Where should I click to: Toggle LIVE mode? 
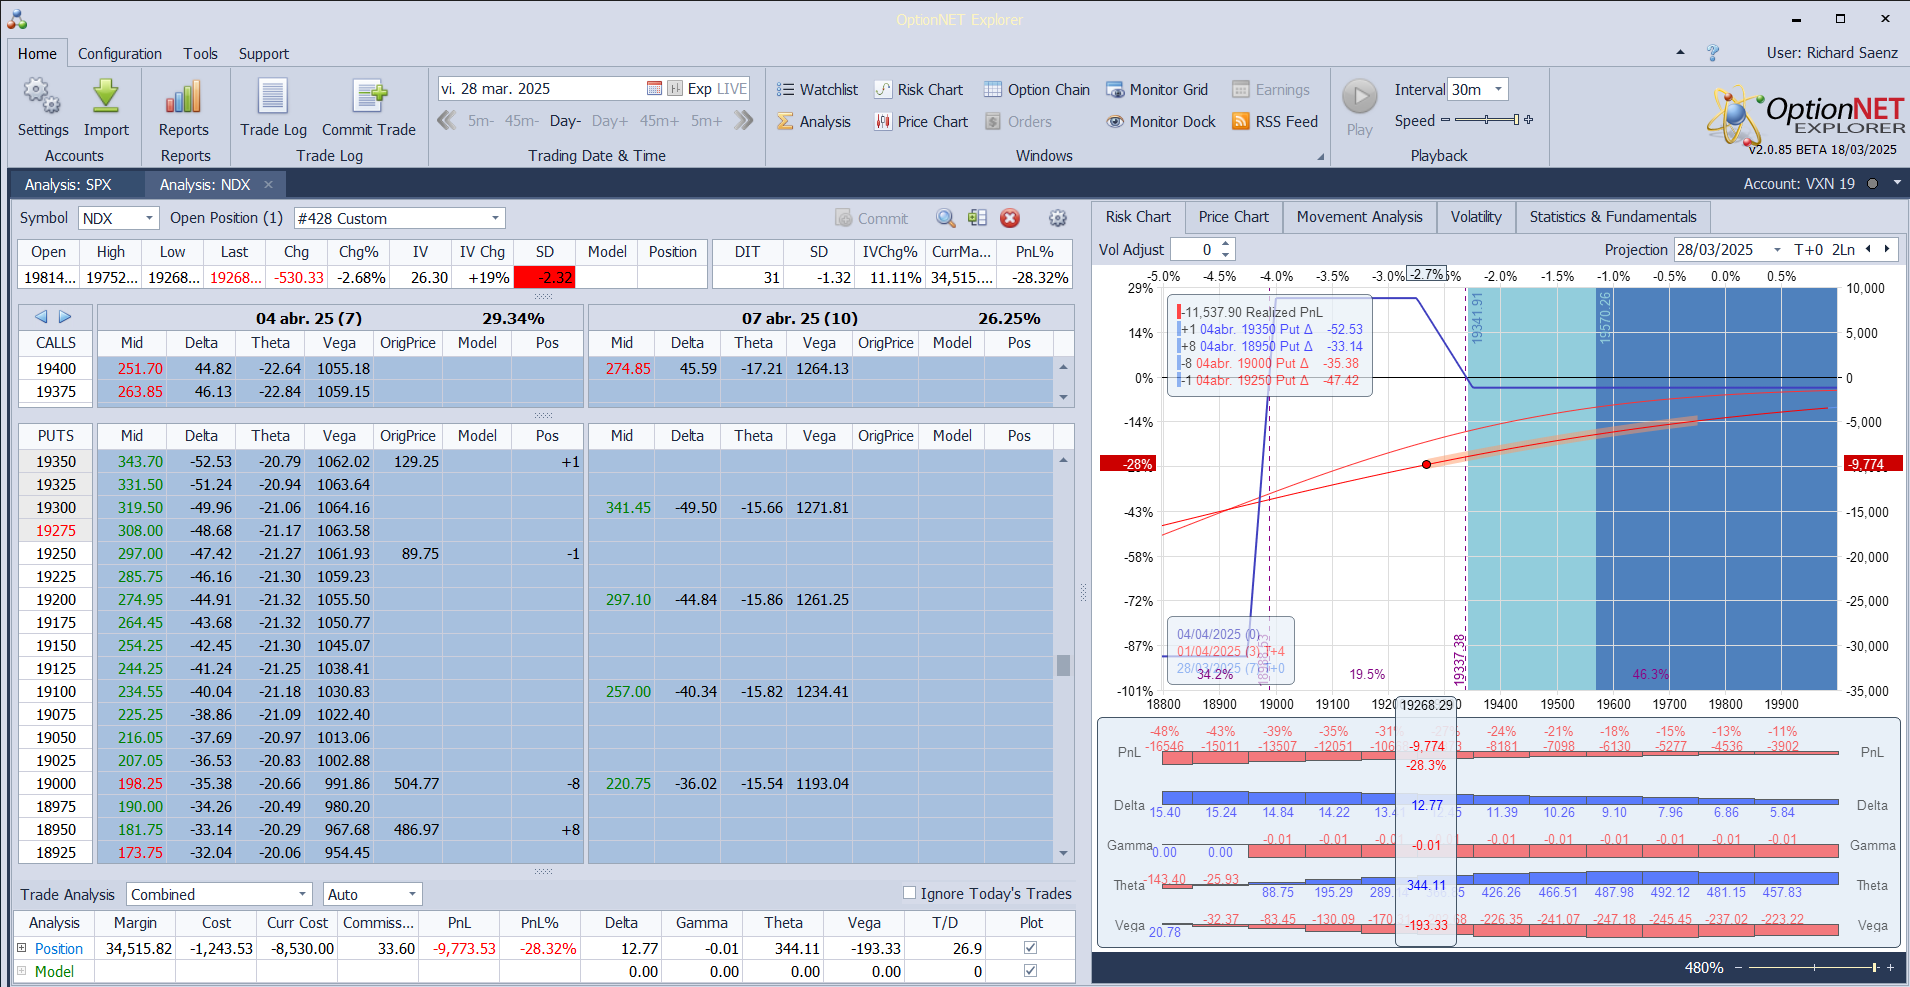[x=732, y=89]
